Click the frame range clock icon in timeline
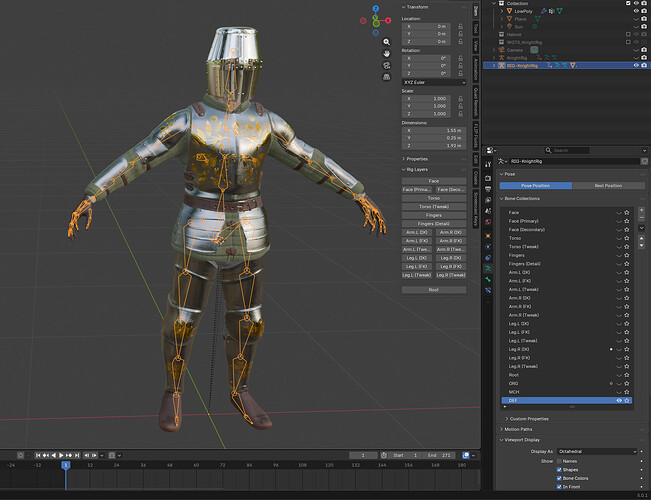 pos(384,455)
